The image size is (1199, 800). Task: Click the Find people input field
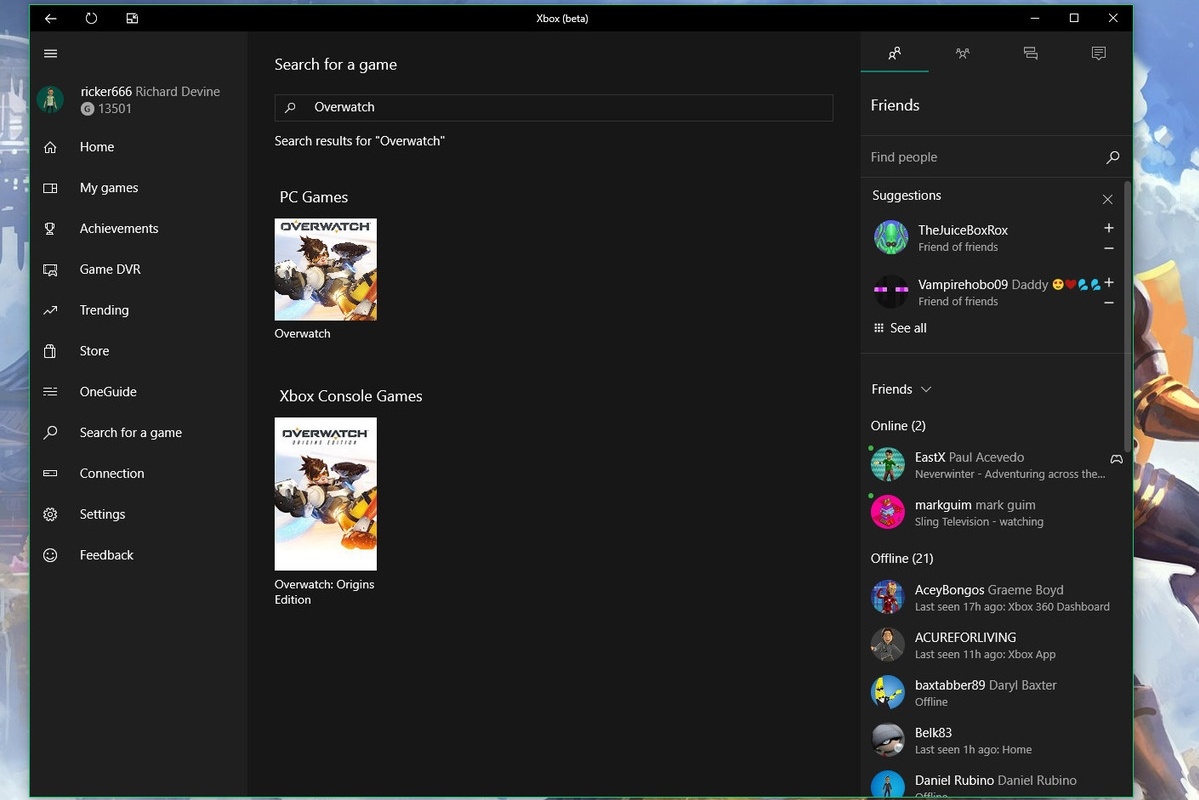click(x=983, y=157)
